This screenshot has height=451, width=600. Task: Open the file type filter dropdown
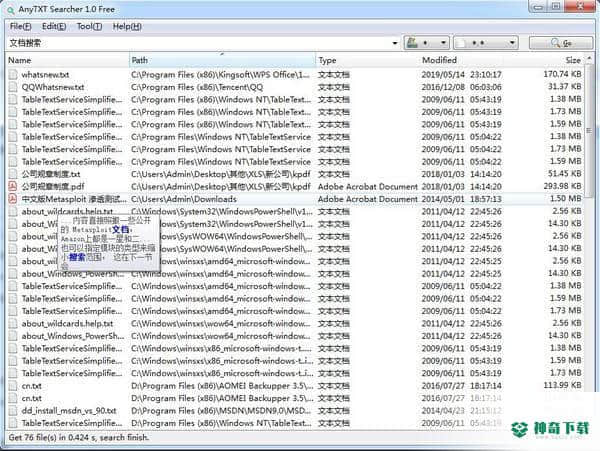point(486,43)
